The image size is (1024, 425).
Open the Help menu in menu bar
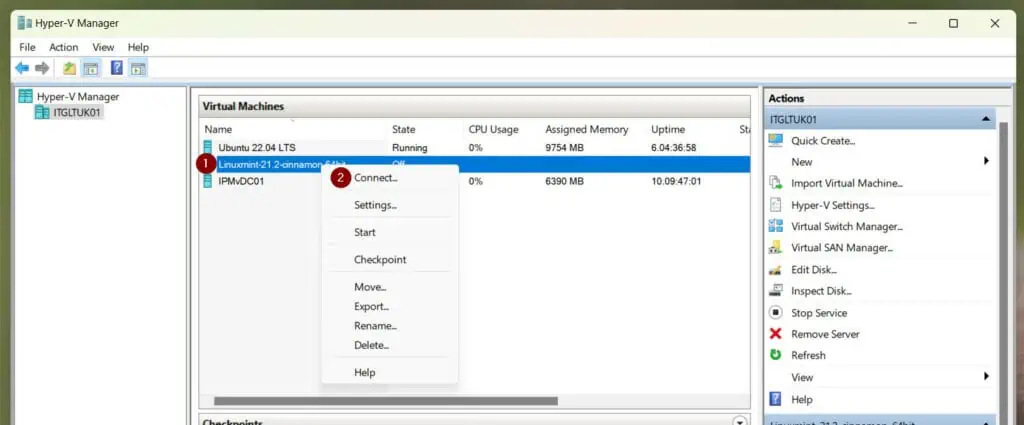pos(138,47)
